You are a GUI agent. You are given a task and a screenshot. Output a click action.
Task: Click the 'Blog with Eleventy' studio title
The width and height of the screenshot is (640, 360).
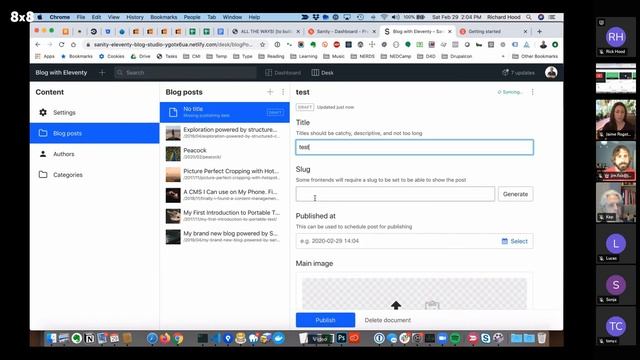click(61, 73)
